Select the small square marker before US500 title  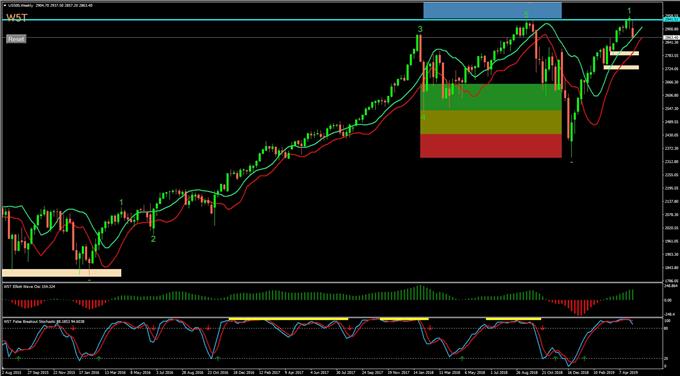(x=5, y=4)
